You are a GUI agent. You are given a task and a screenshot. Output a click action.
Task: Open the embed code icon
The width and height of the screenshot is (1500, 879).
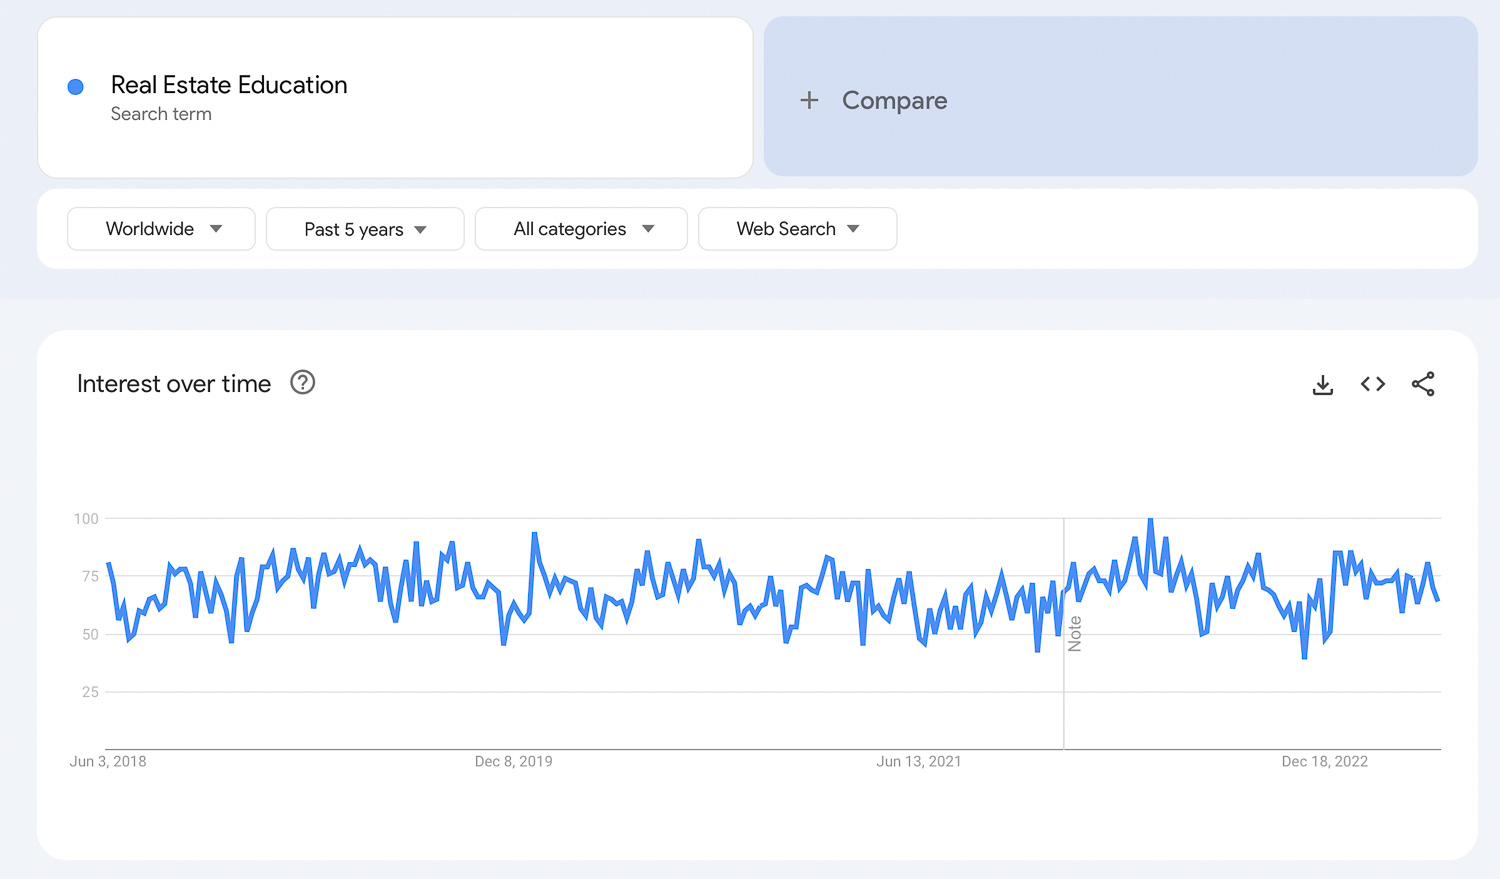click(x=1372, y=384)
